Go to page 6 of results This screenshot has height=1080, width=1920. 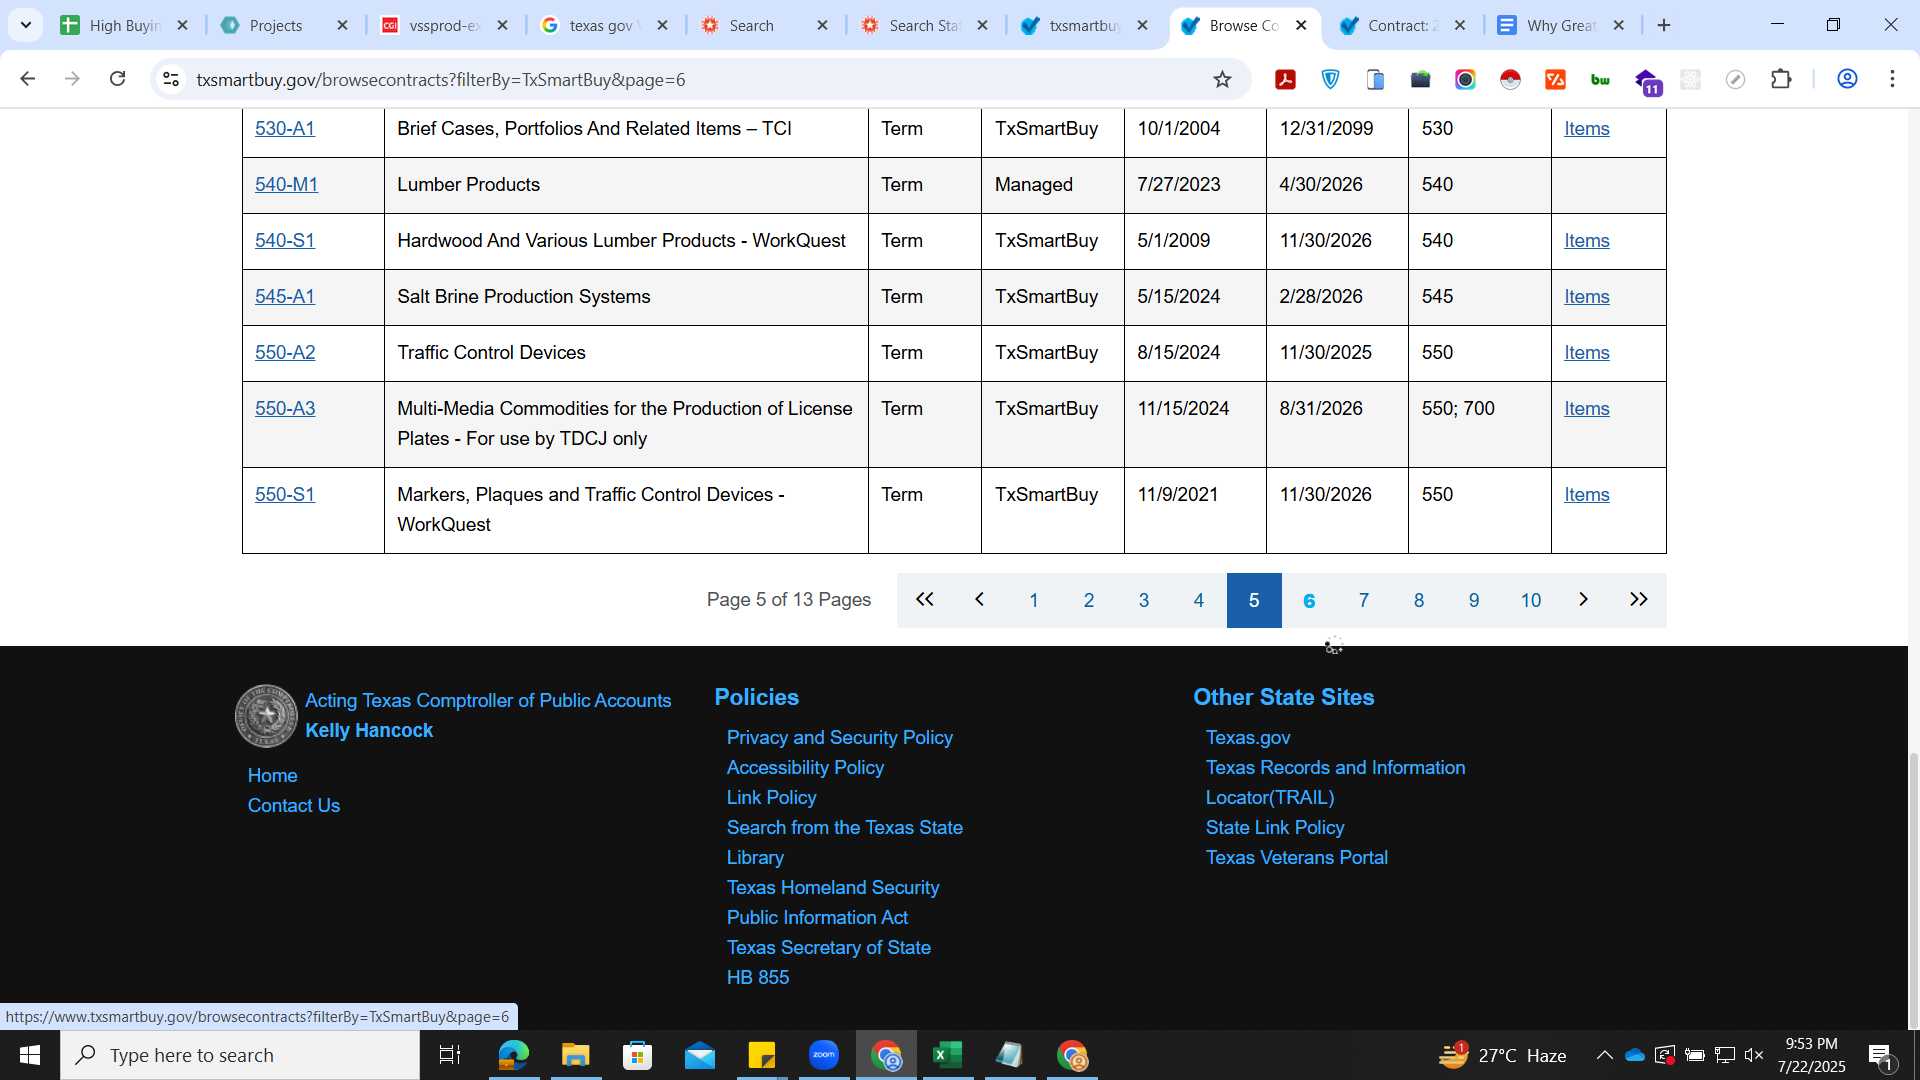pyautogui.click(x=1309, y=600)
